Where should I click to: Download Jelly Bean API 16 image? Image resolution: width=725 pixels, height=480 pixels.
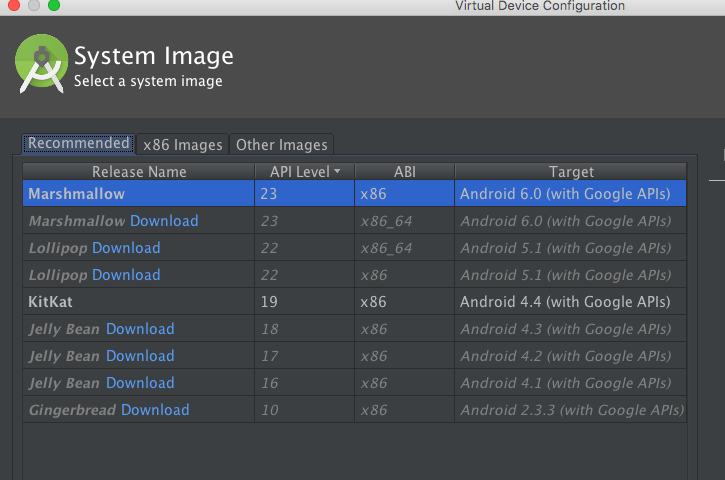click(x=140, y=383)
